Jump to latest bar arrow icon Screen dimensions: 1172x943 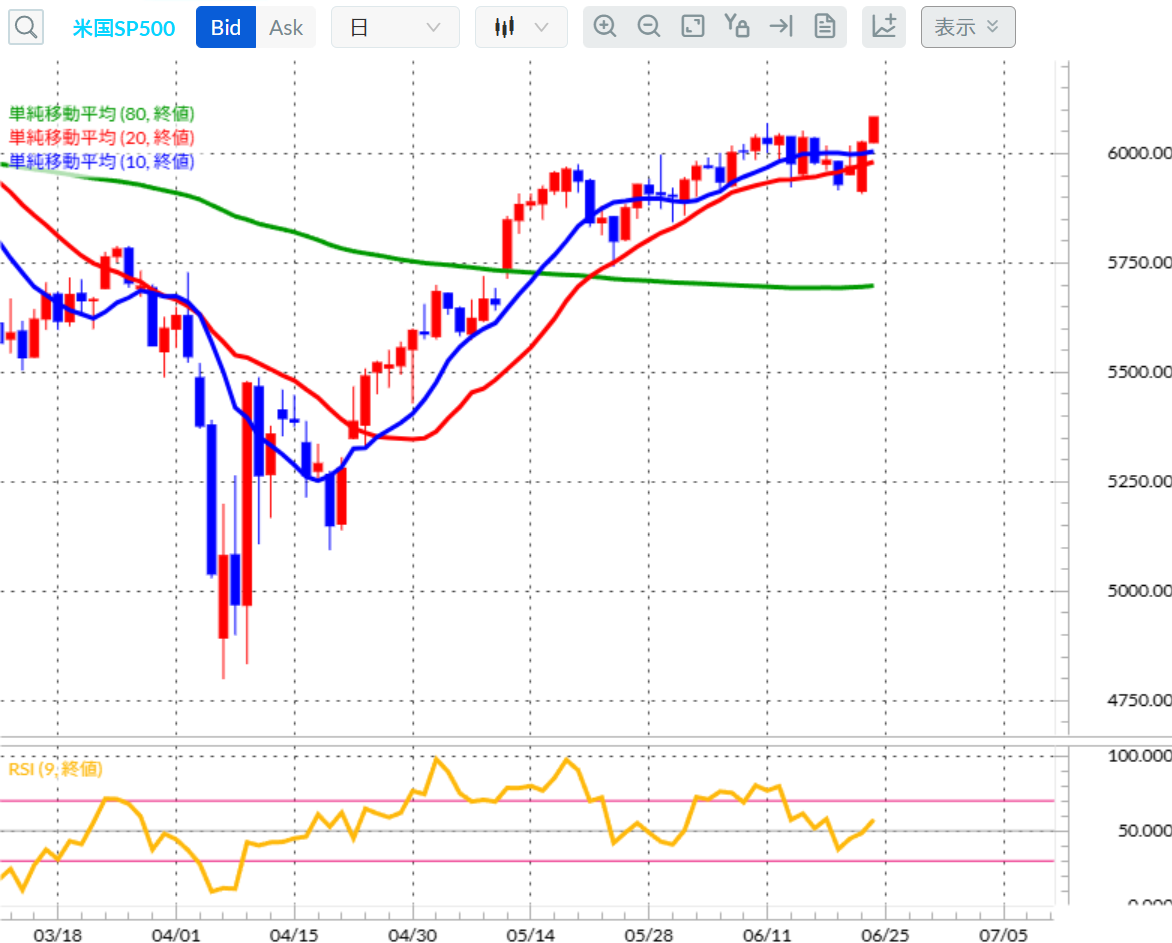[781, 27]
